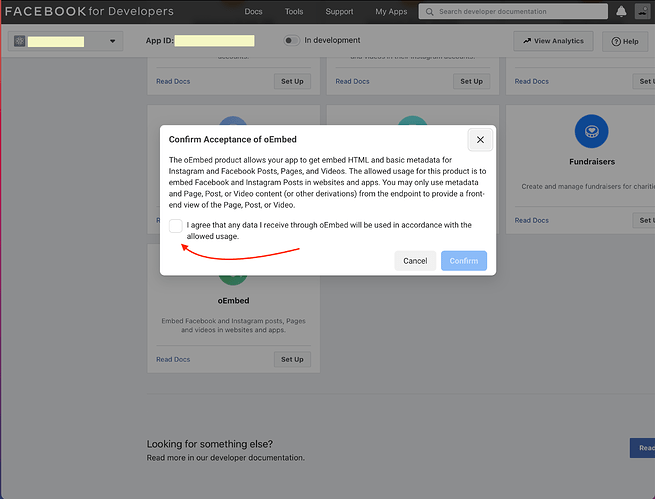The height and width of the screenshot is (499, 655).
Task: Go to Facebook for Developers home logo
Action: click(89, 11)
